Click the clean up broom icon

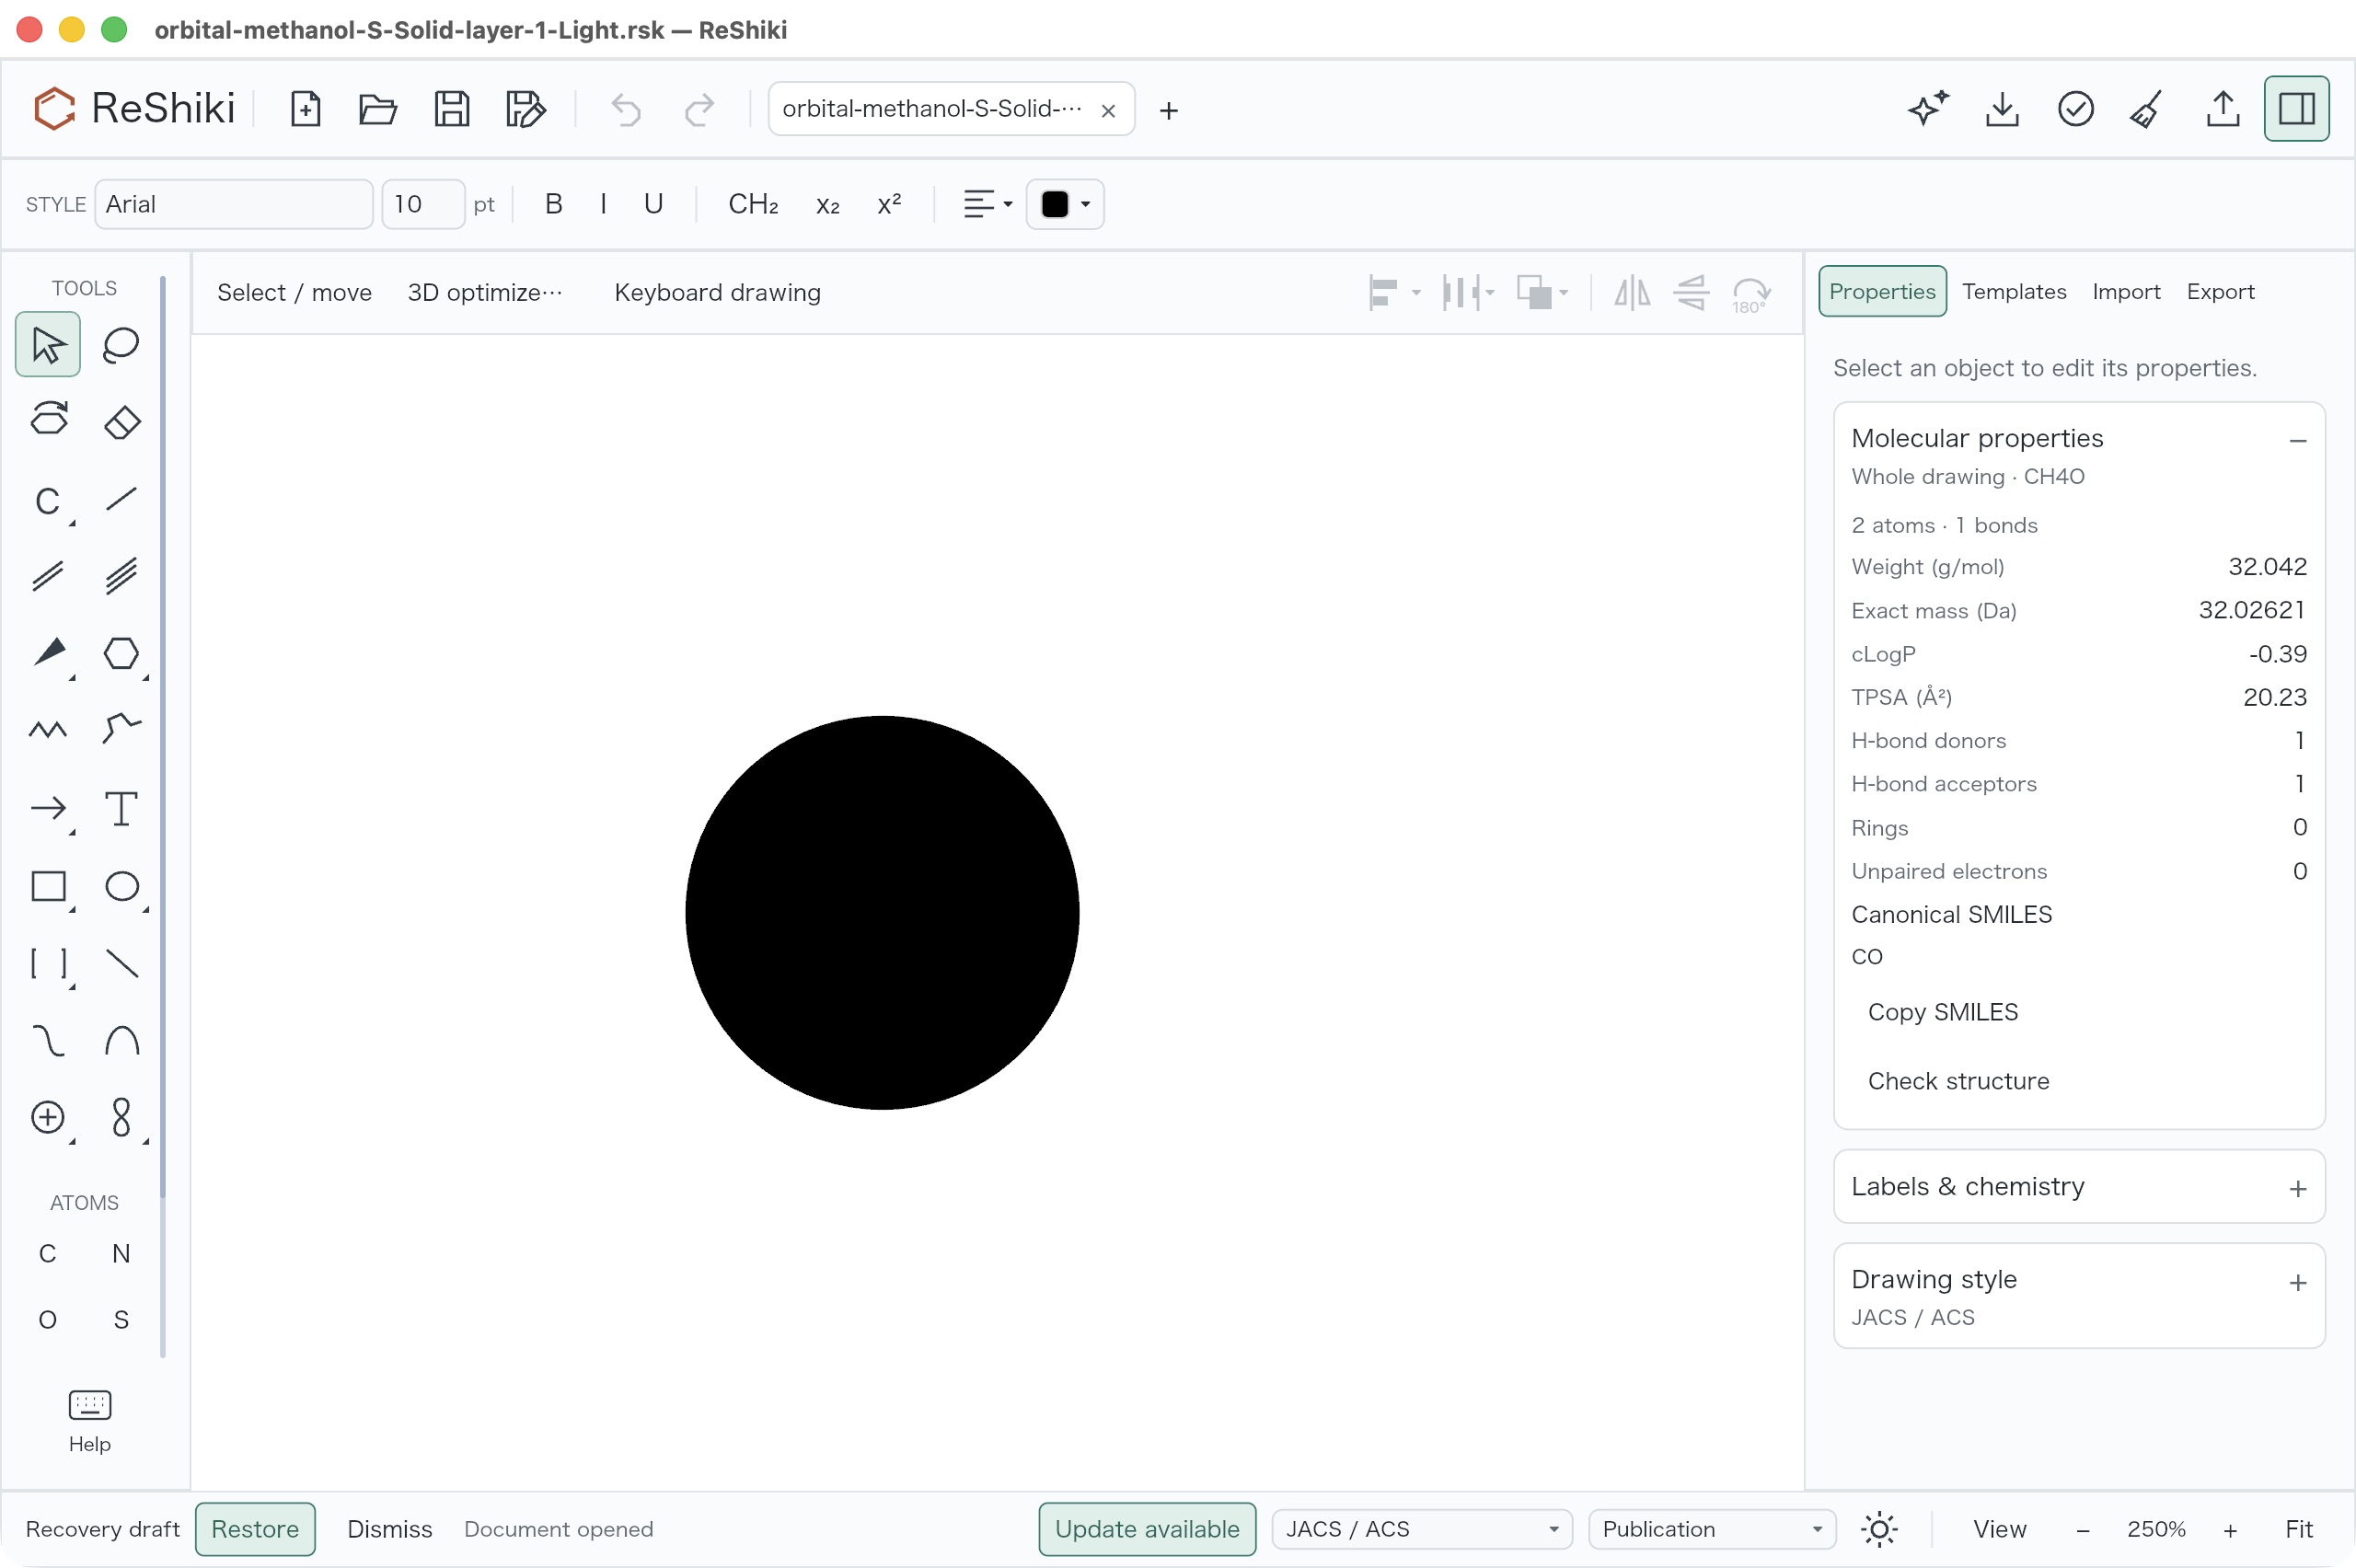coord(2147,109)
